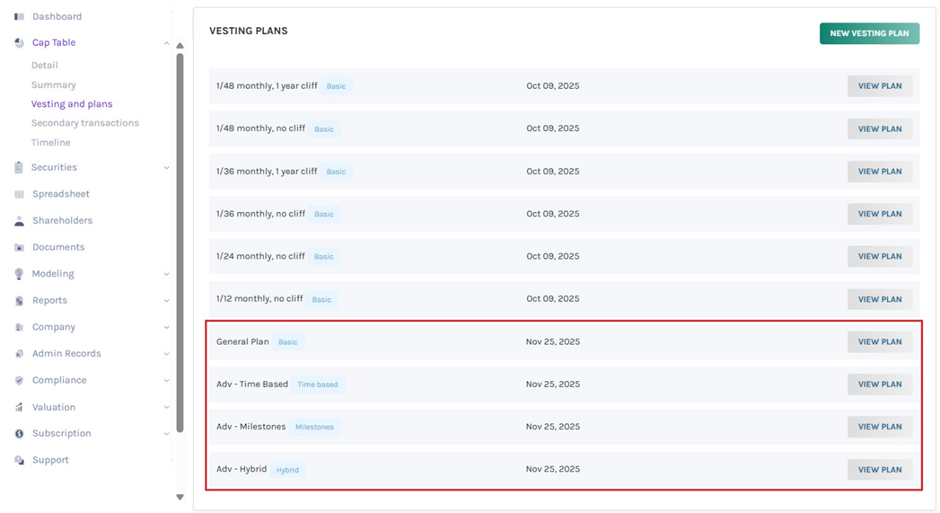Click the sidebar scrollbar down arrow
Screen dimensions: 940x513
point(180,497)
